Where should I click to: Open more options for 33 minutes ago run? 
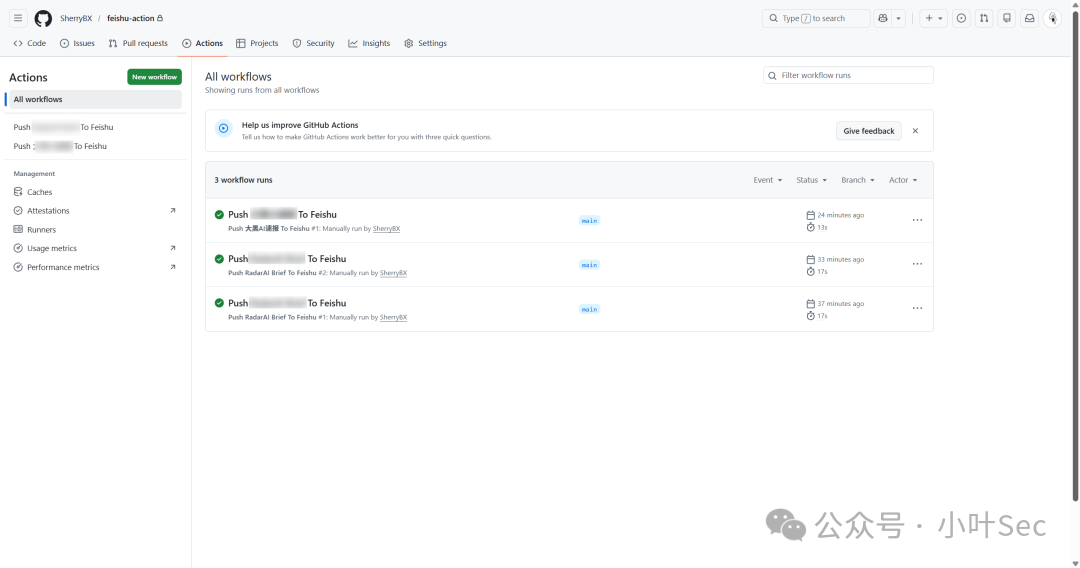click(x=917, y=264)
